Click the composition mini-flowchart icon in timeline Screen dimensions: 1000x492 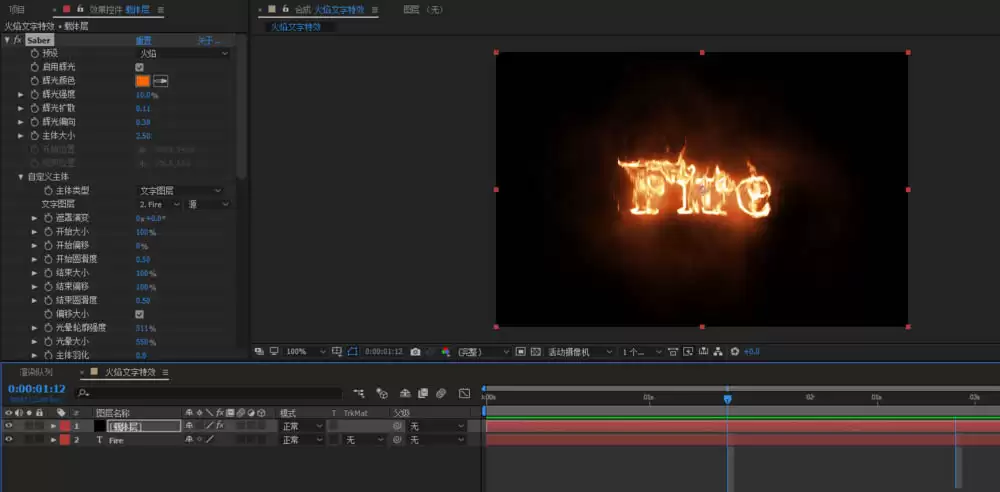[359, 393]
